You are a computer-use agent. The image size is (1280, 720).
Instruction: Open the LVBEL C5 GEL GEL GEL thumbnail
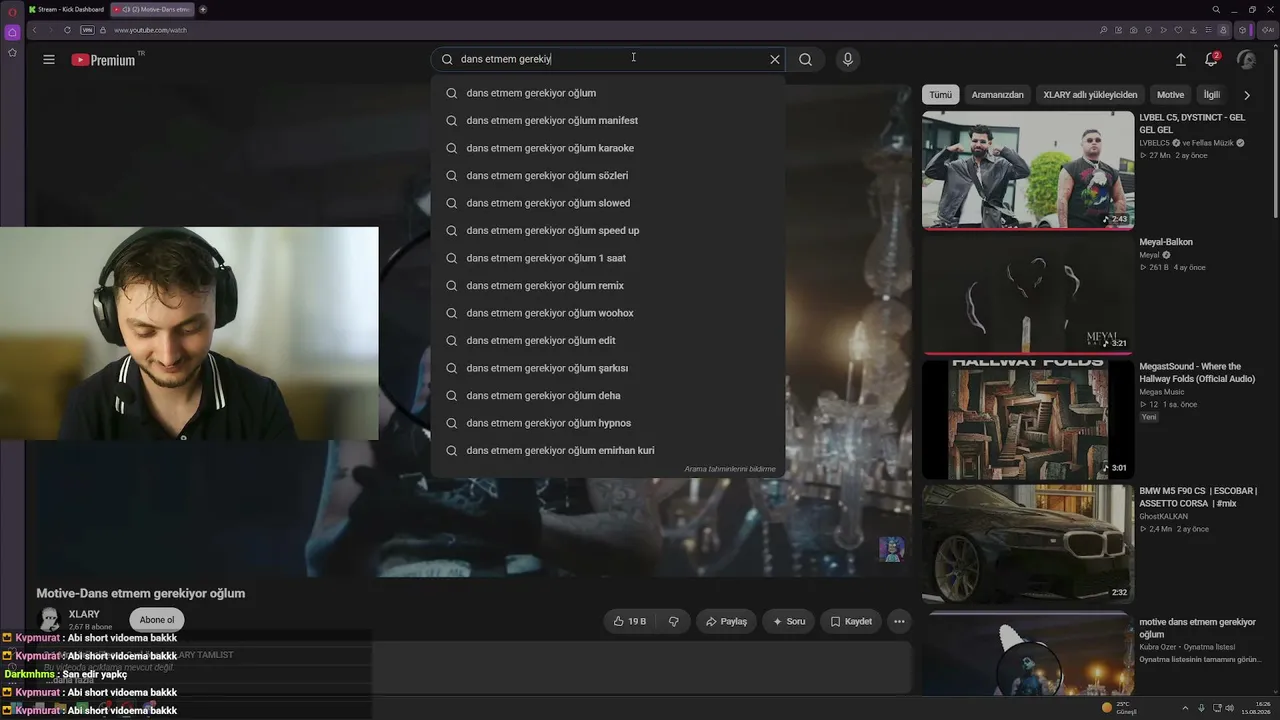pyautogui.click(x=1028, y=170)
